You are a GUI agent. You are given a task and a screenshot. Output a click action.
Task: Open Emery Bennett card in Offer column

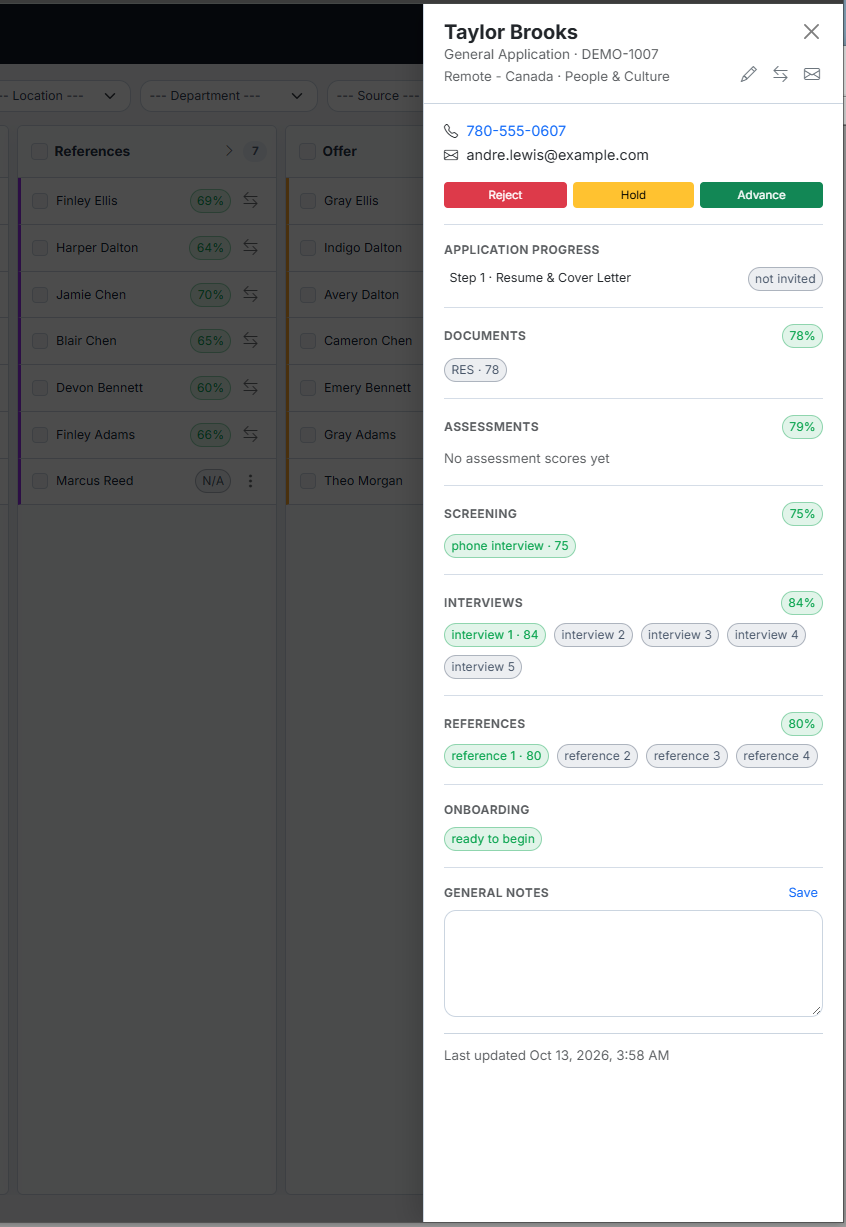point(367,388)
